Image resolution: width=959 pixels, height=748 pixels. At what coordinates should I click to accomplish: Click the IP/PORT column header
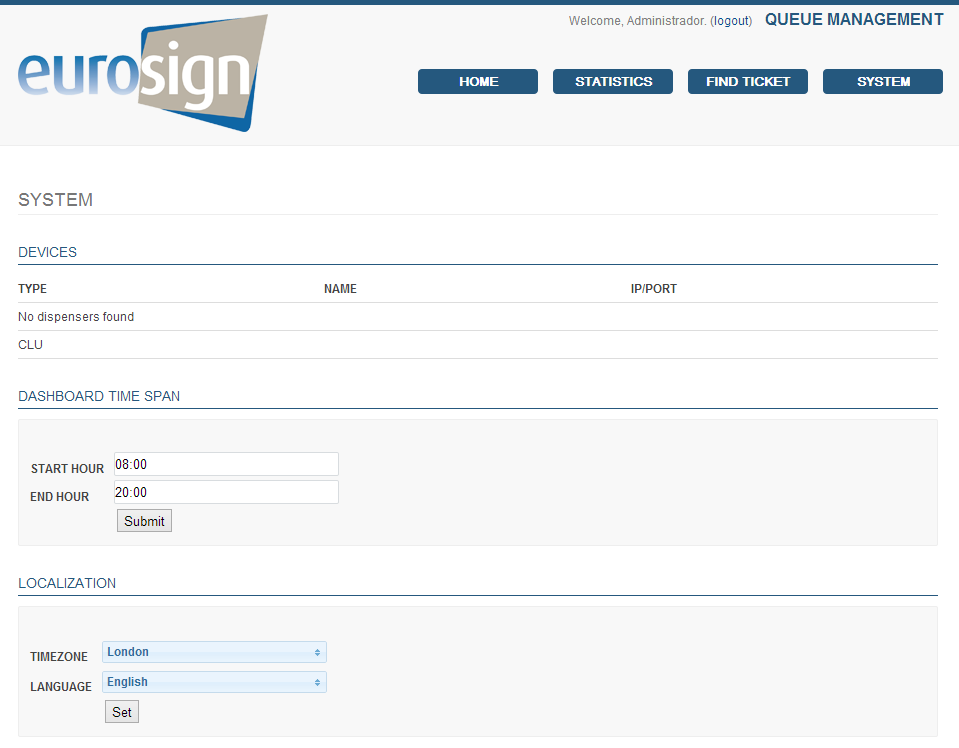653,289
